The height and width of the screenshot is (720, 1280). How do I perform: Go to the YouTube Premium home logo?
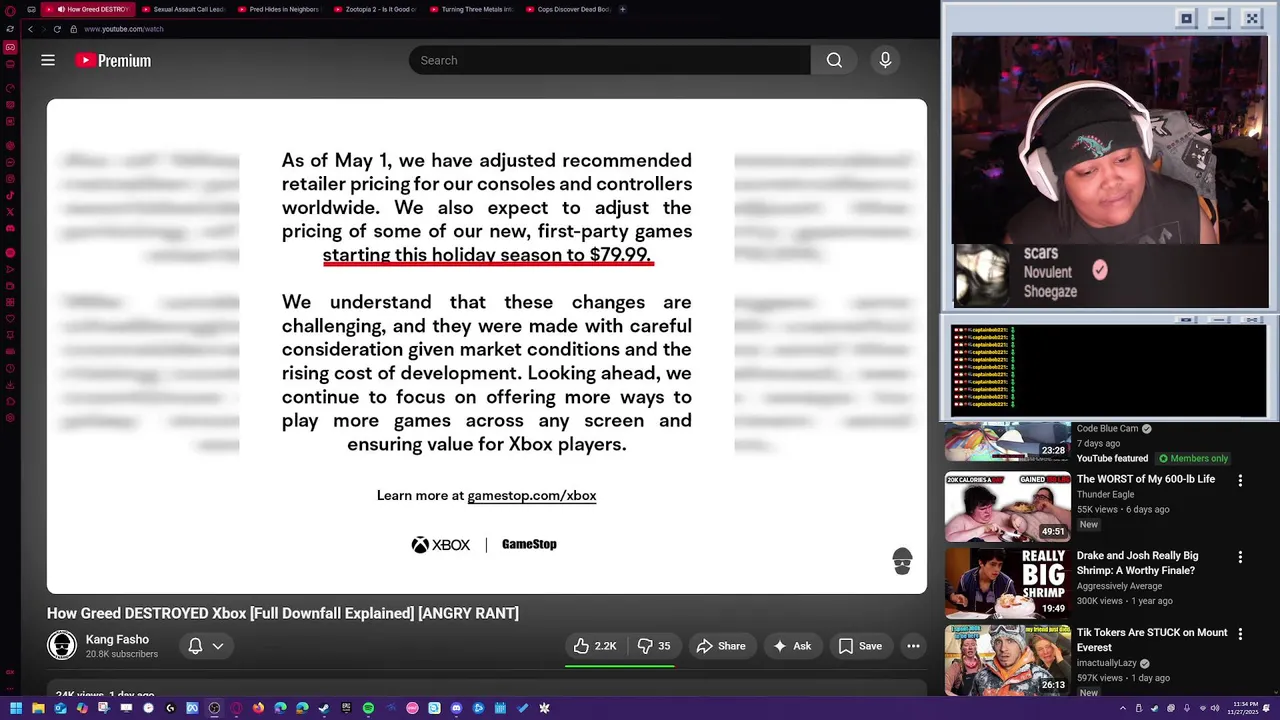[x=113, y=60]
